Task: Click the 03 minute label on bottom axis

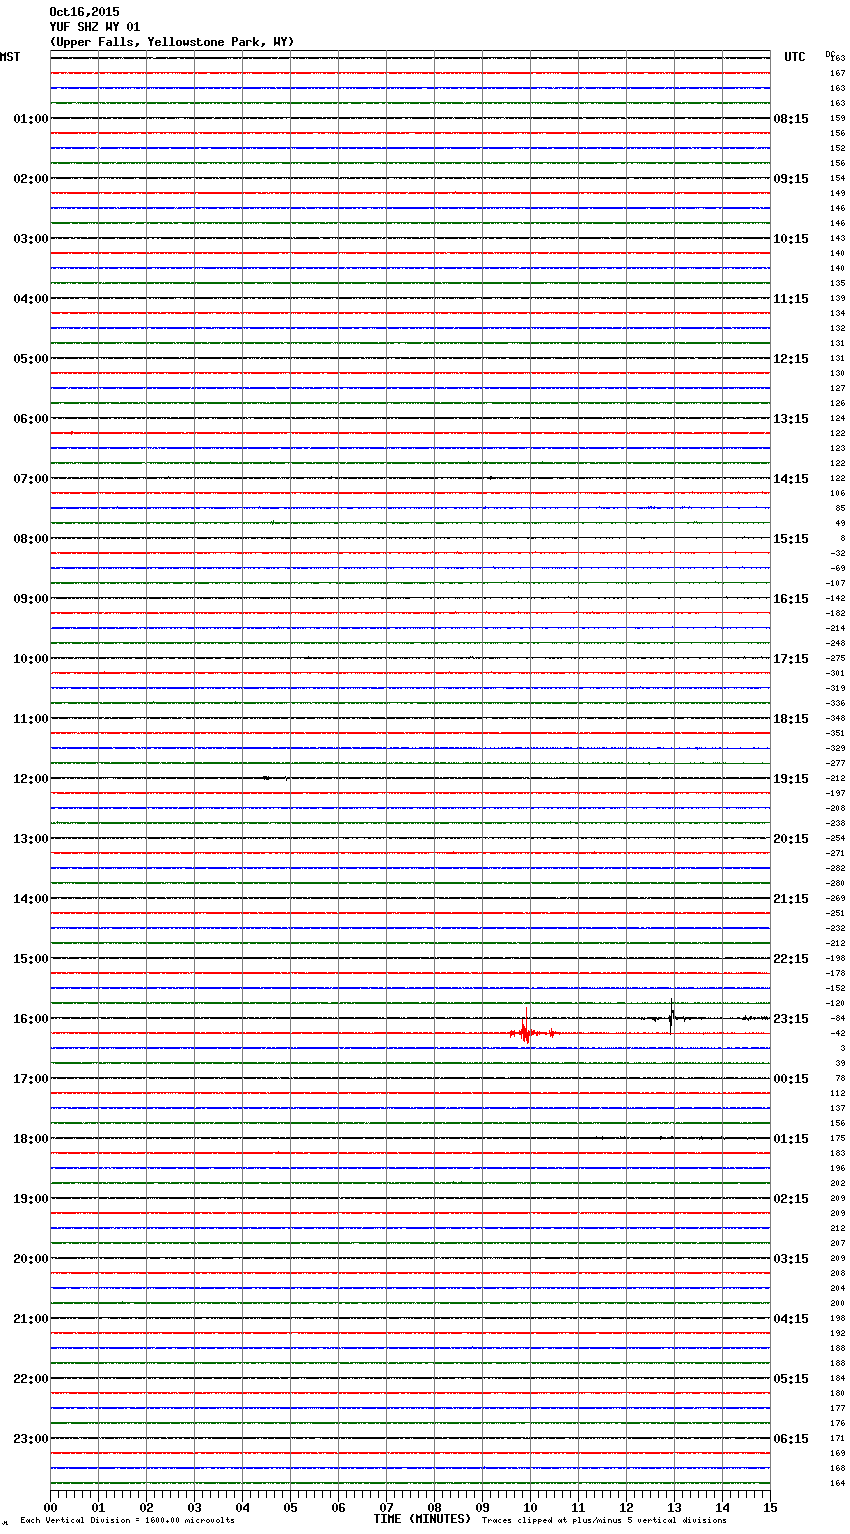Action: pyautogui.click(x=194, y=1507)
